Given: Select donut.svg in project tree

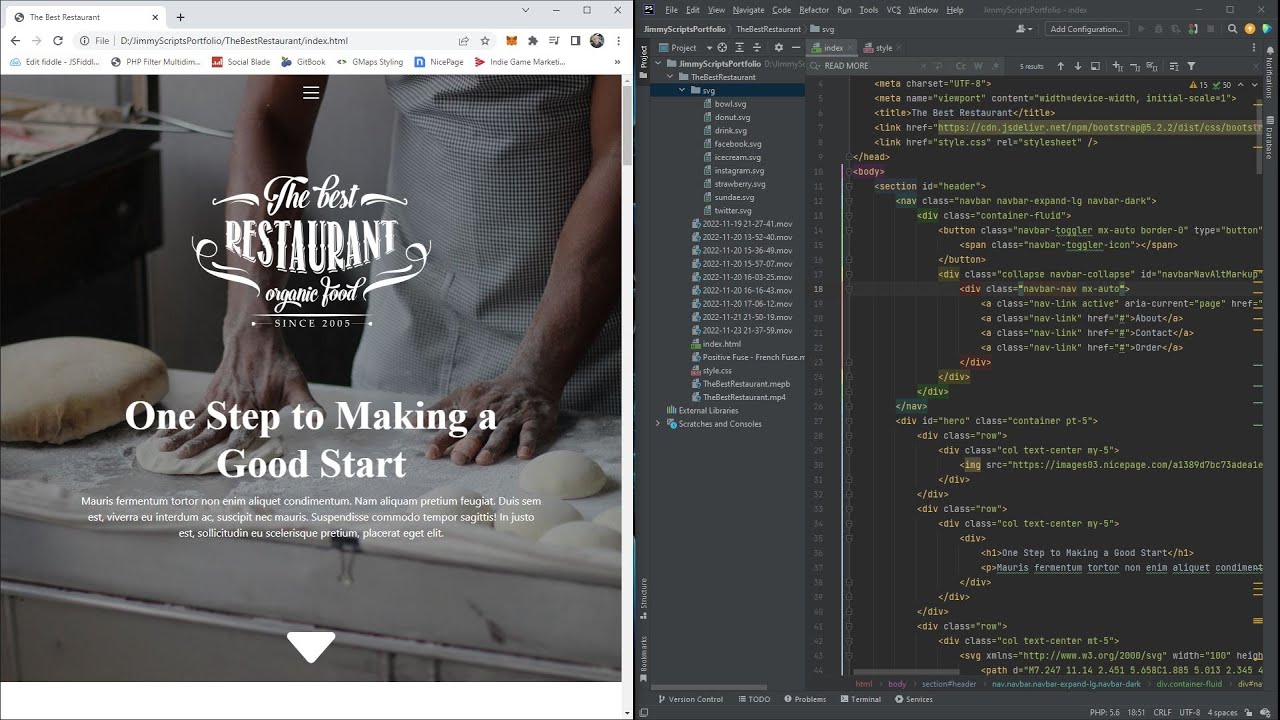Looking at the screenshot, I should [731, 117].
